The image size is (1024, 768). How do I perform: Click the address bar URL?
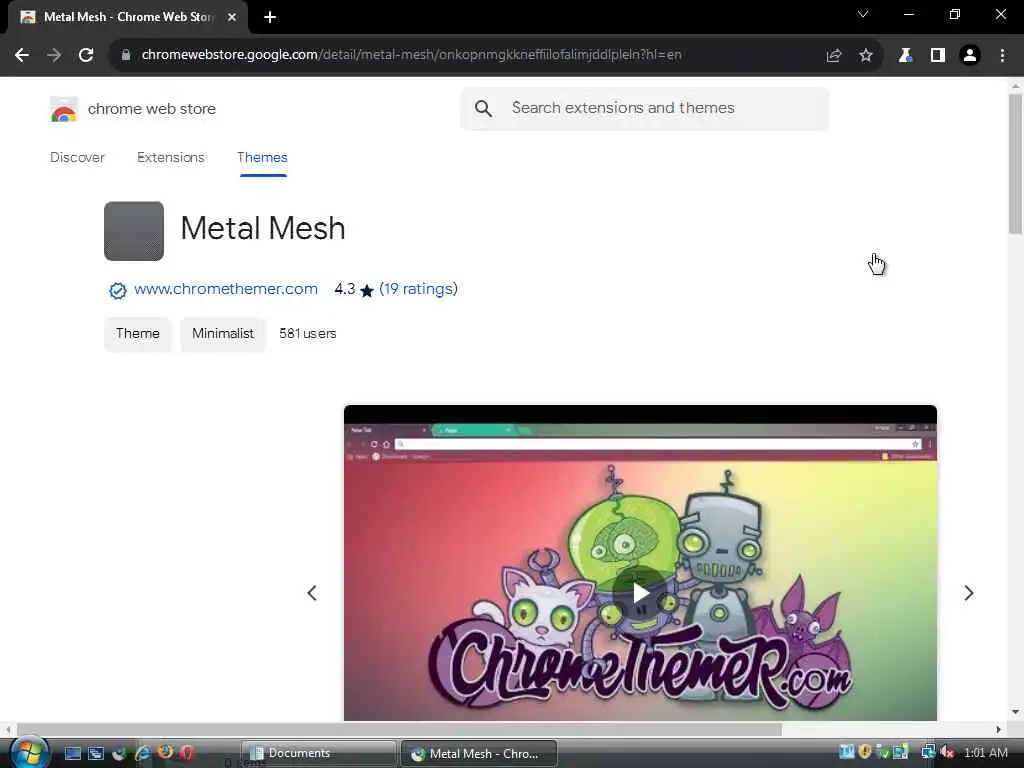(x=411, y=55)
